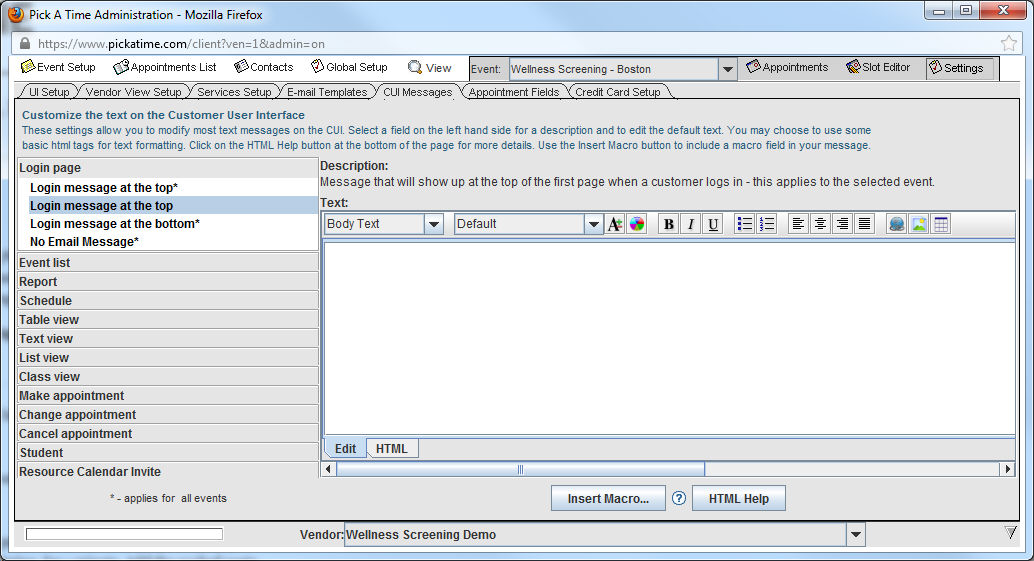Open the Default font dropdown
Screen dimensions: 1034x561
tap(593, 224)
